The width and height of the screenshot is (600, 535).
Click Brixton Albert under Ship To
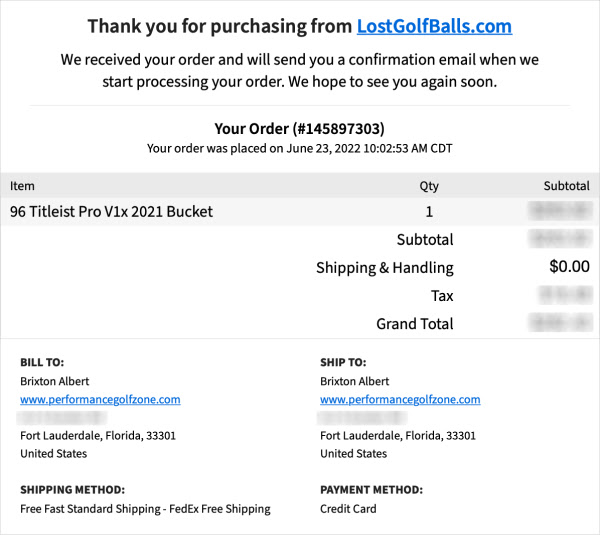(354, 381)
